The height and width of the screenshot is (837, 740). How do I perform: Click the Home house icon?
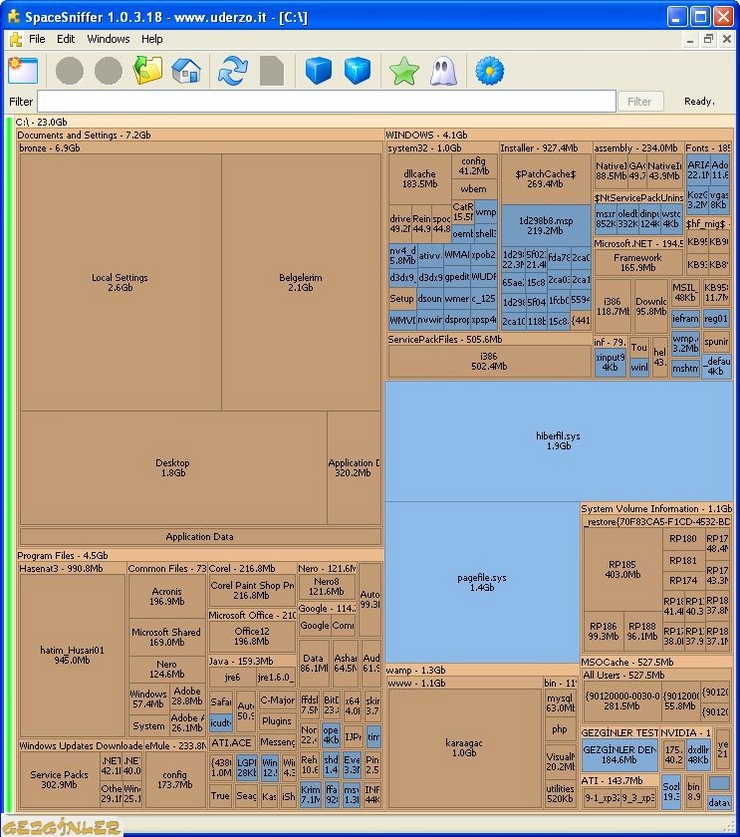point(186,70)
